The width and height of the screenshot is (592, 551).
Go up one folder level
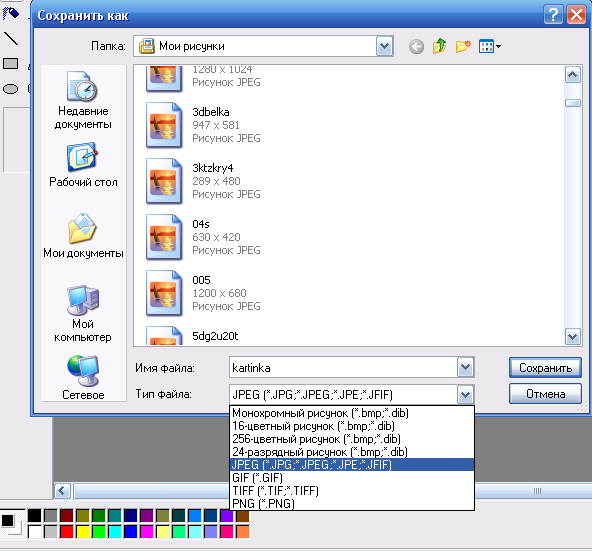pyautogui.click(x=439, y=46)
